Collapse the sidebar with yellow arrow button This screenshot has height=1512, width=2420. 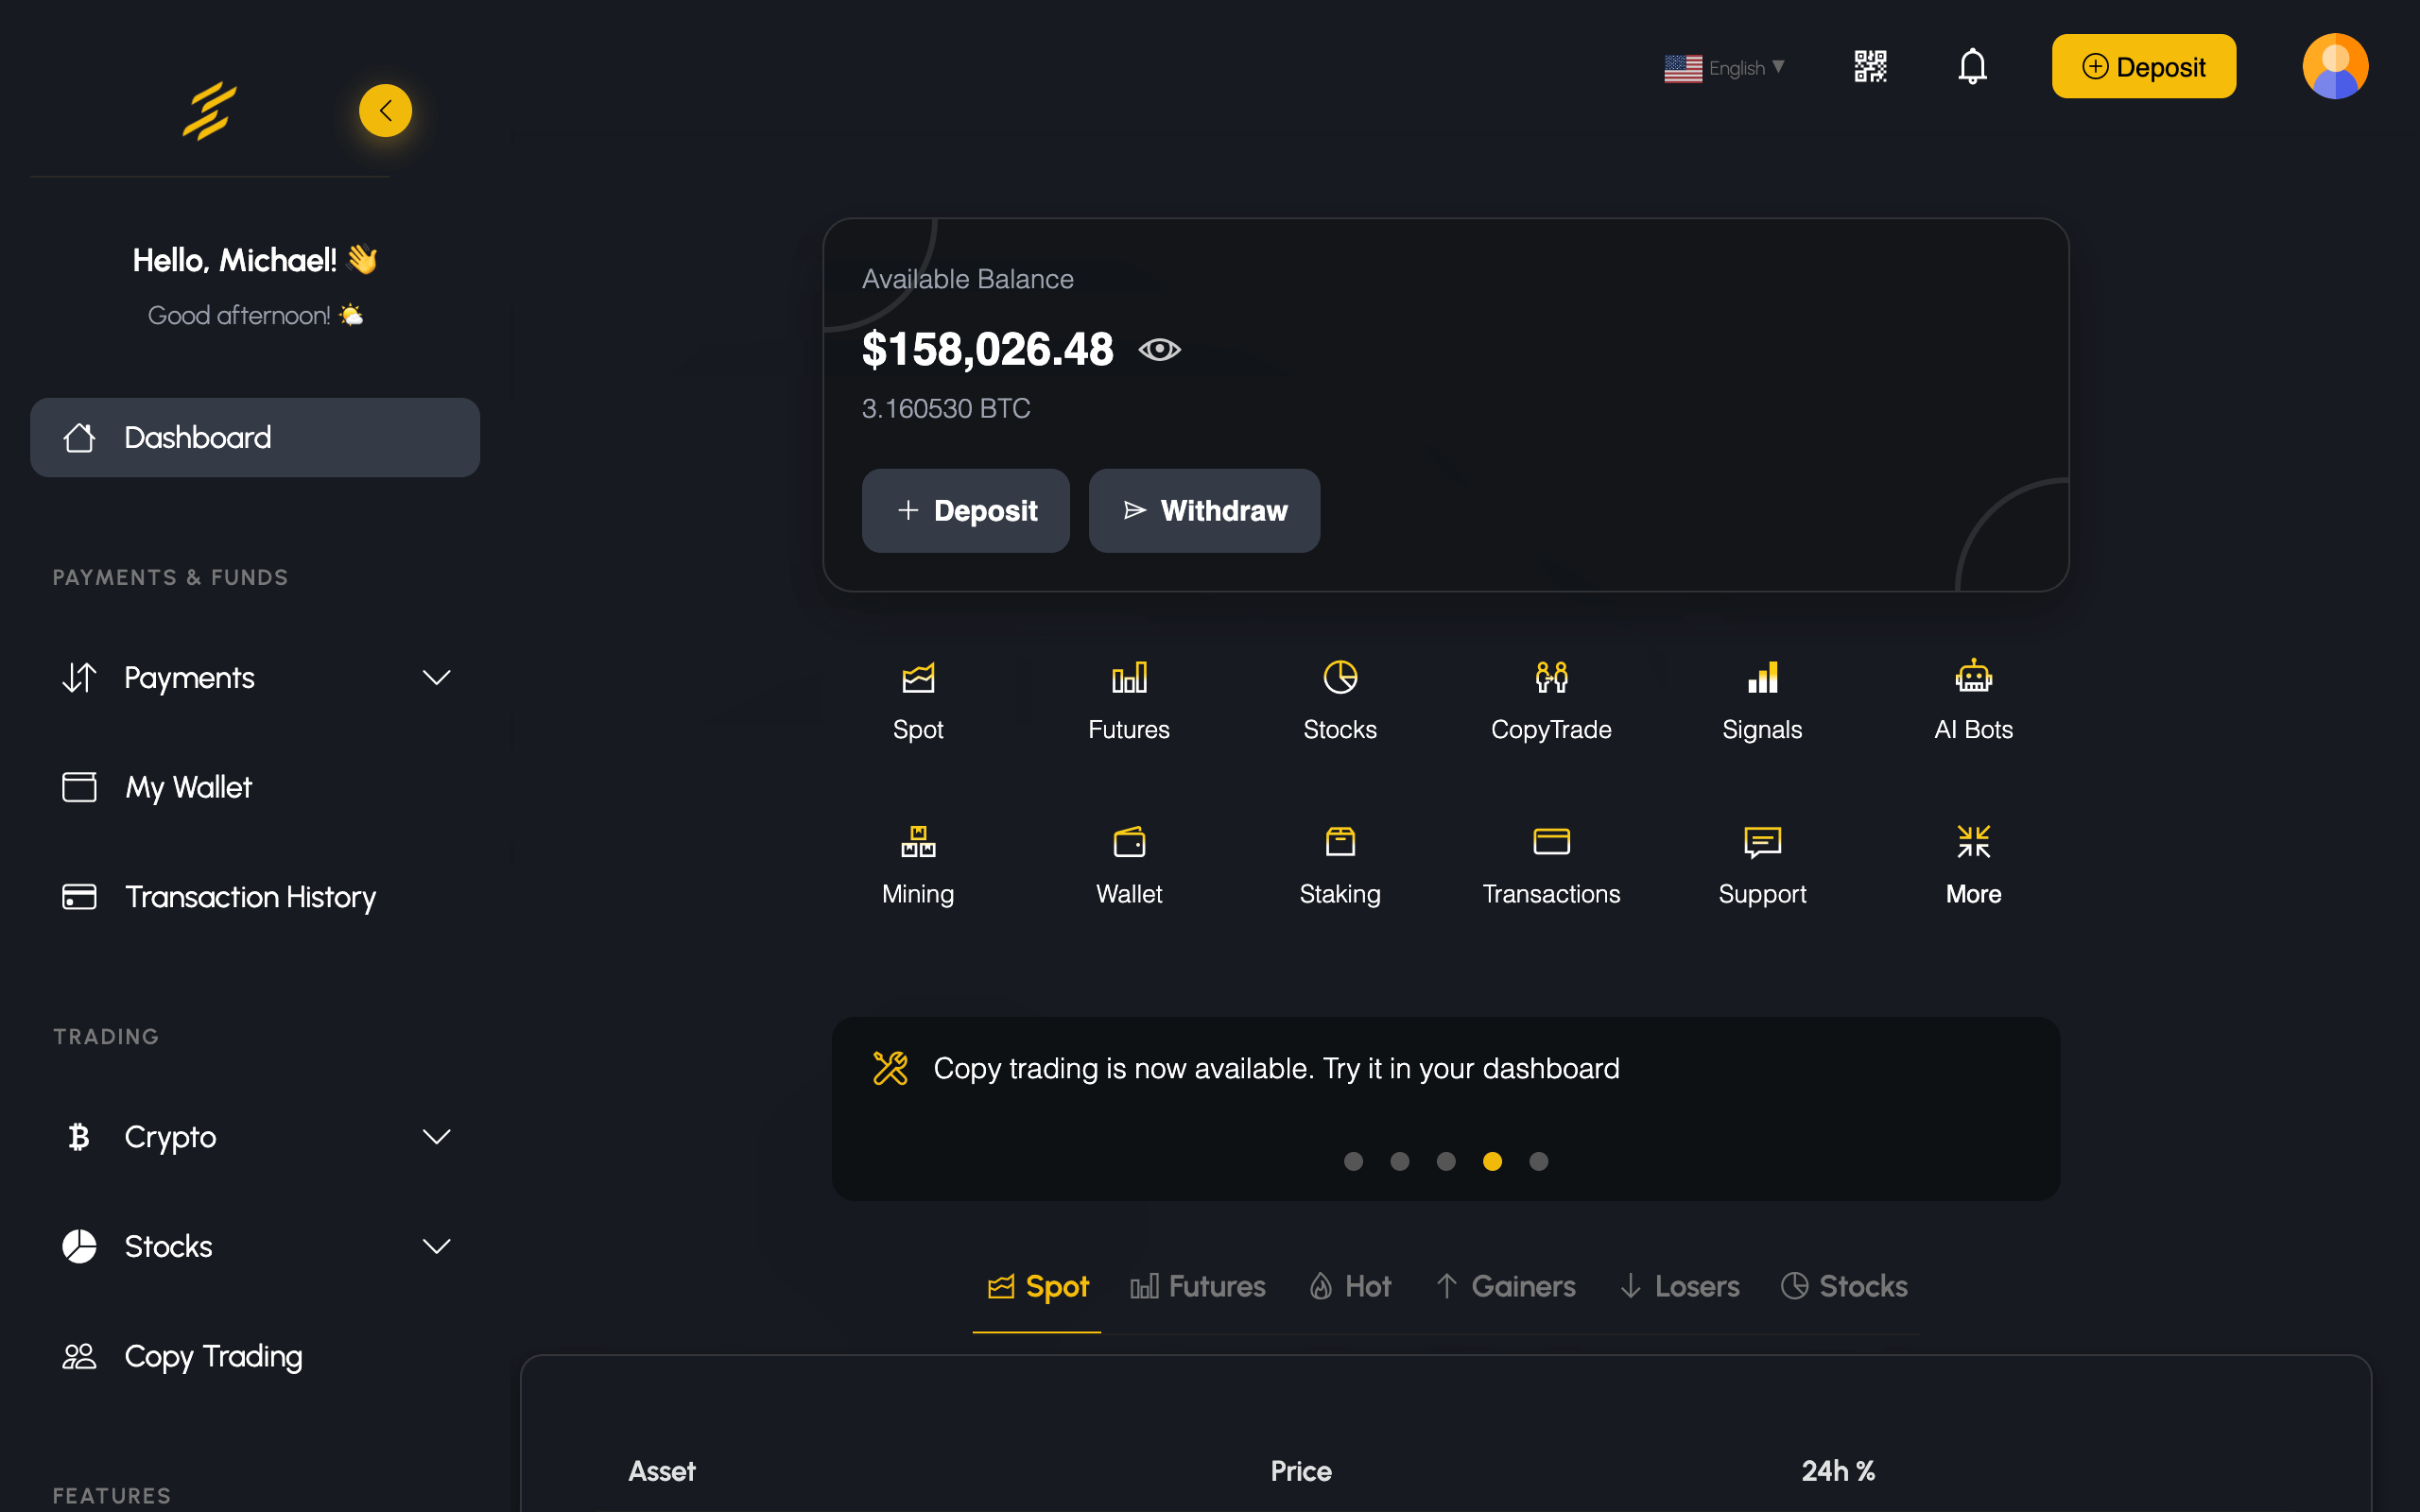pos(385,110)
